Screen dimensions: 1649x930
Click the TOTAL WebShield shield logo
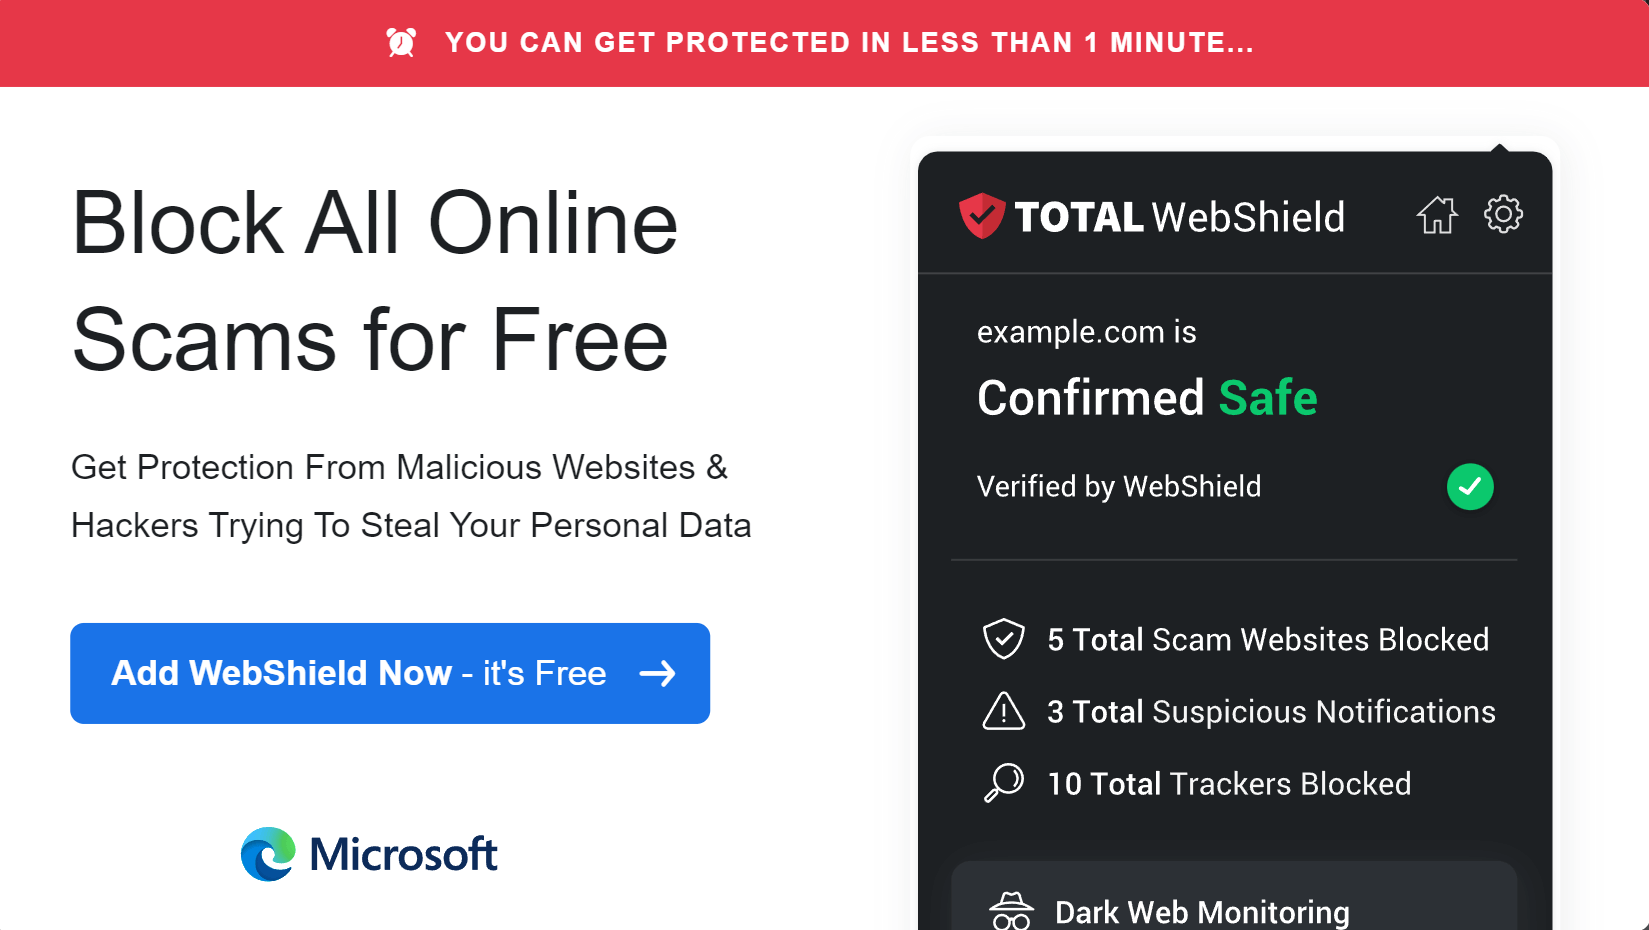(983, 214)
